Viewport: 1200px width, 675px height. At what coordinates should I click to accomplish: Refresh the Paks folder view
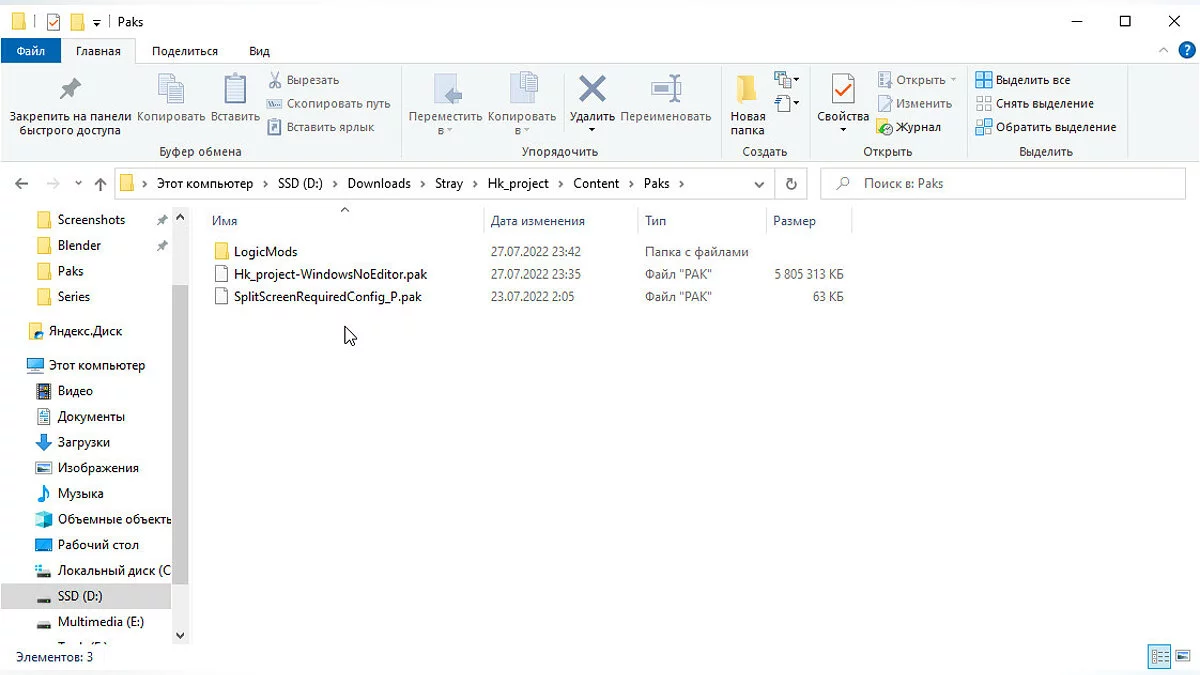point(791,184)
